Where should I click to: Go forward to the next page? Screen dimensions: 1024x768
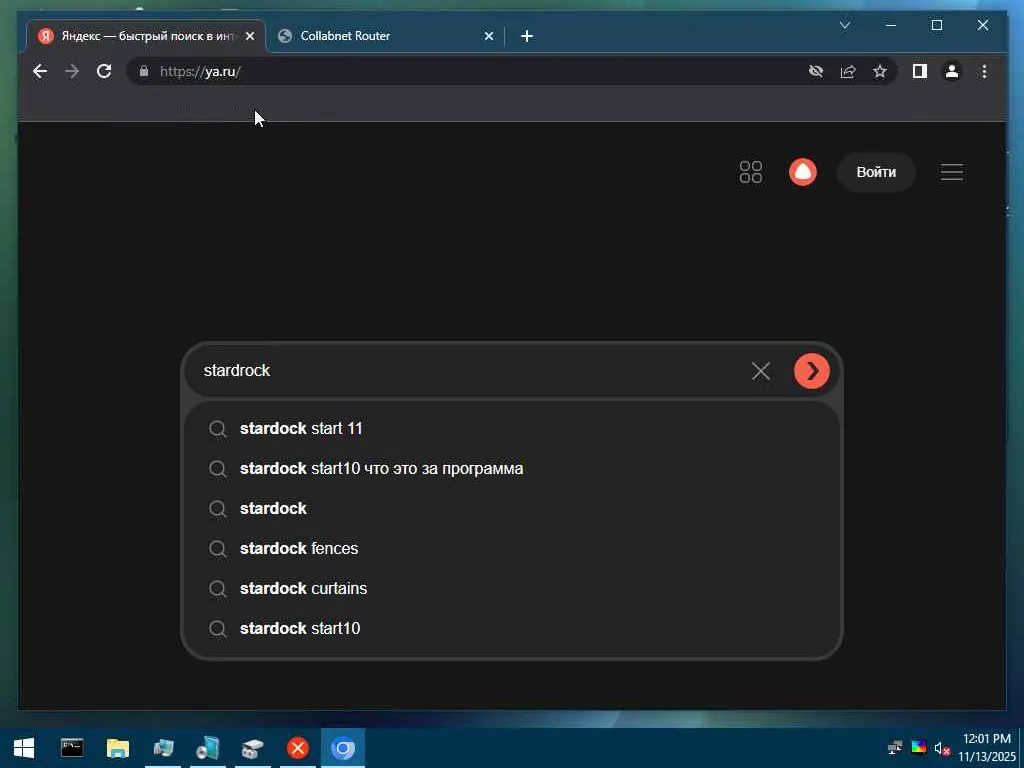pos(72,71)
